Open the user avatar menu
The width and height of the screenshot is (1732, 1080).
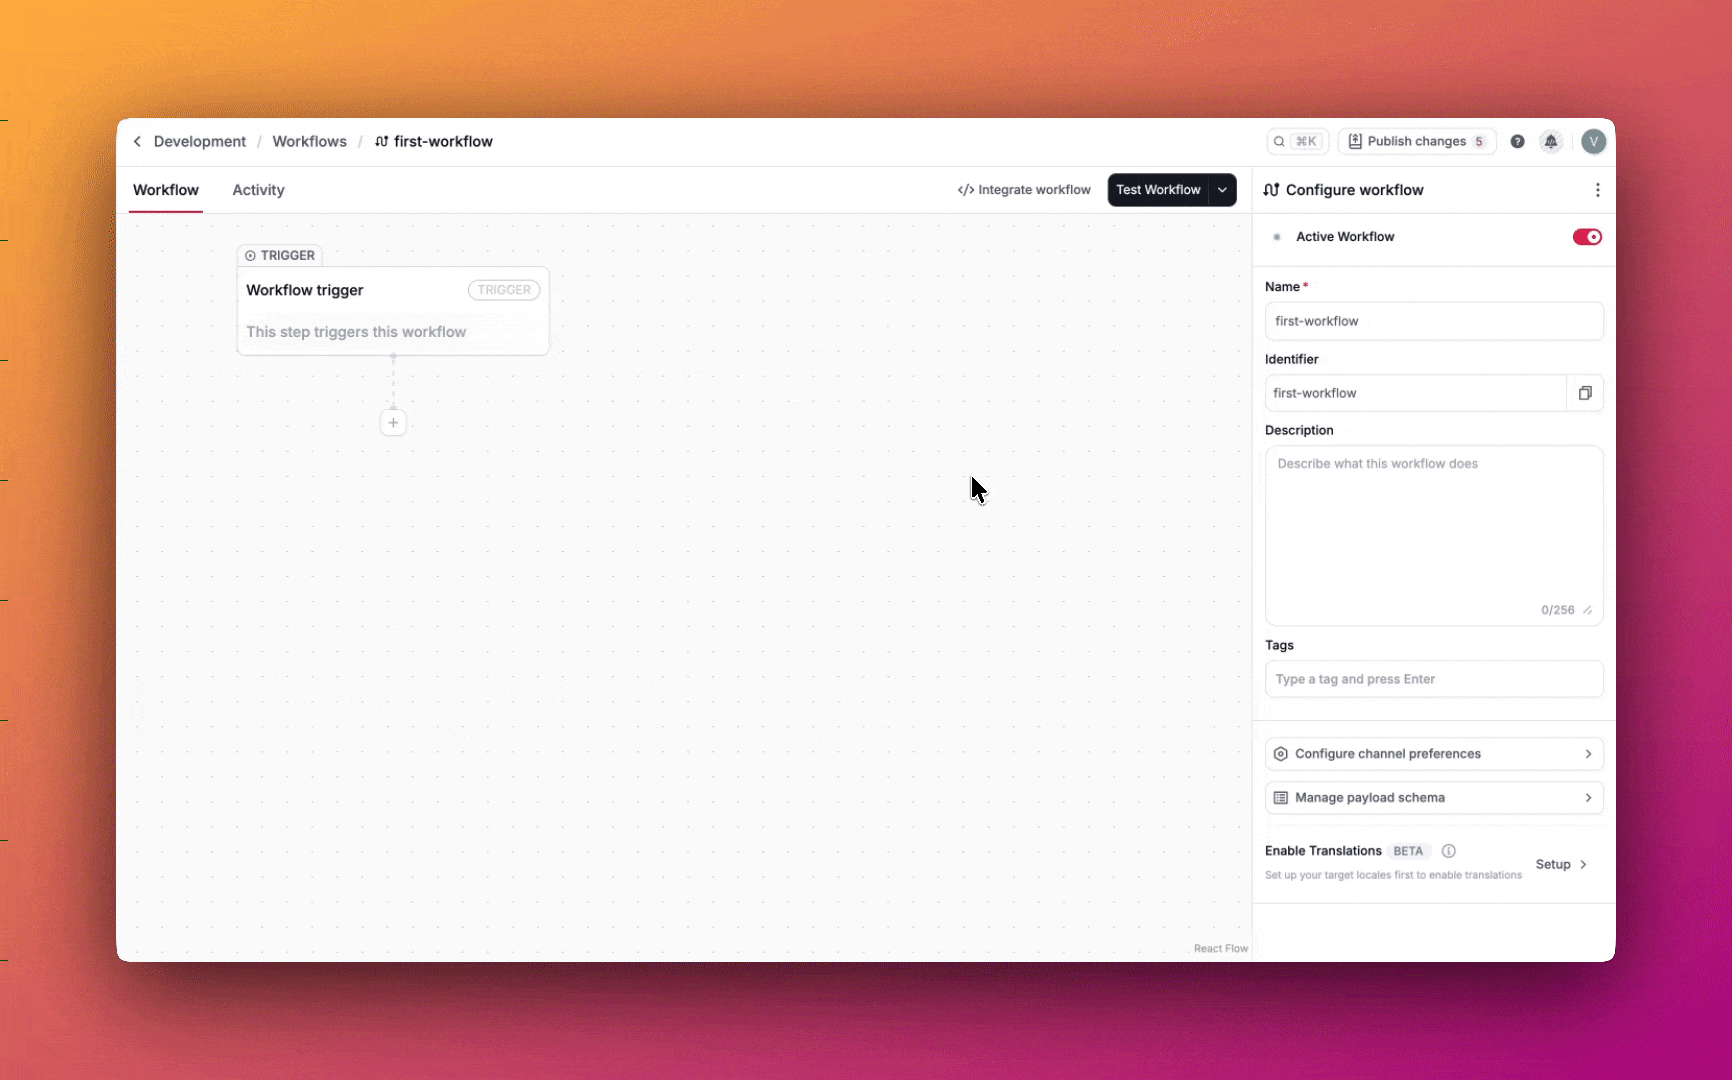click(1593, 141)
